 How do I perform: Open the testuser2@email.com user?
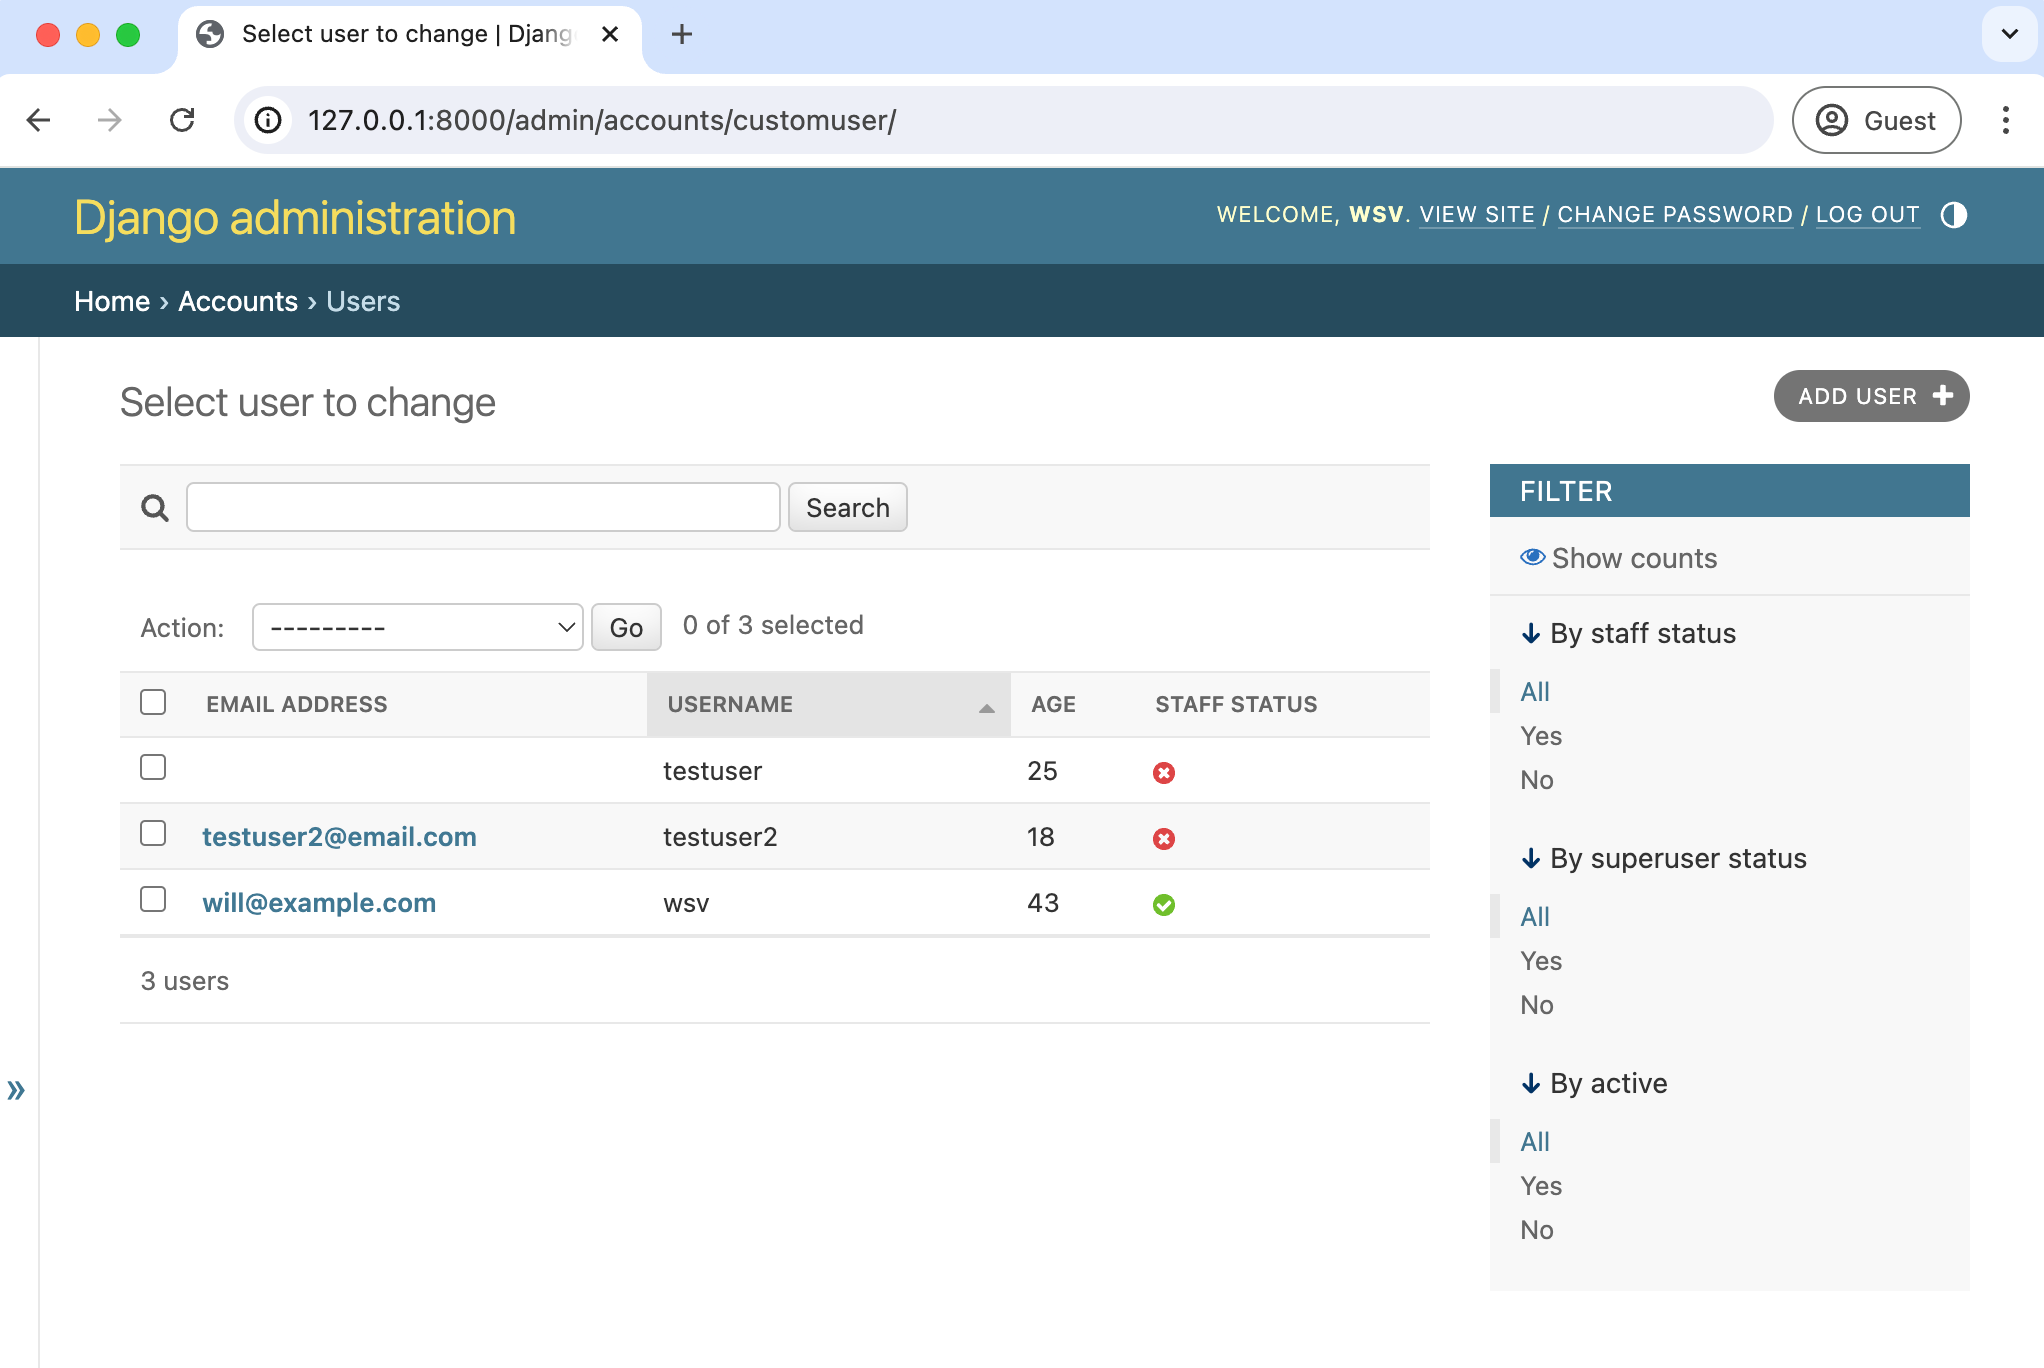click(x=339, y=837)
